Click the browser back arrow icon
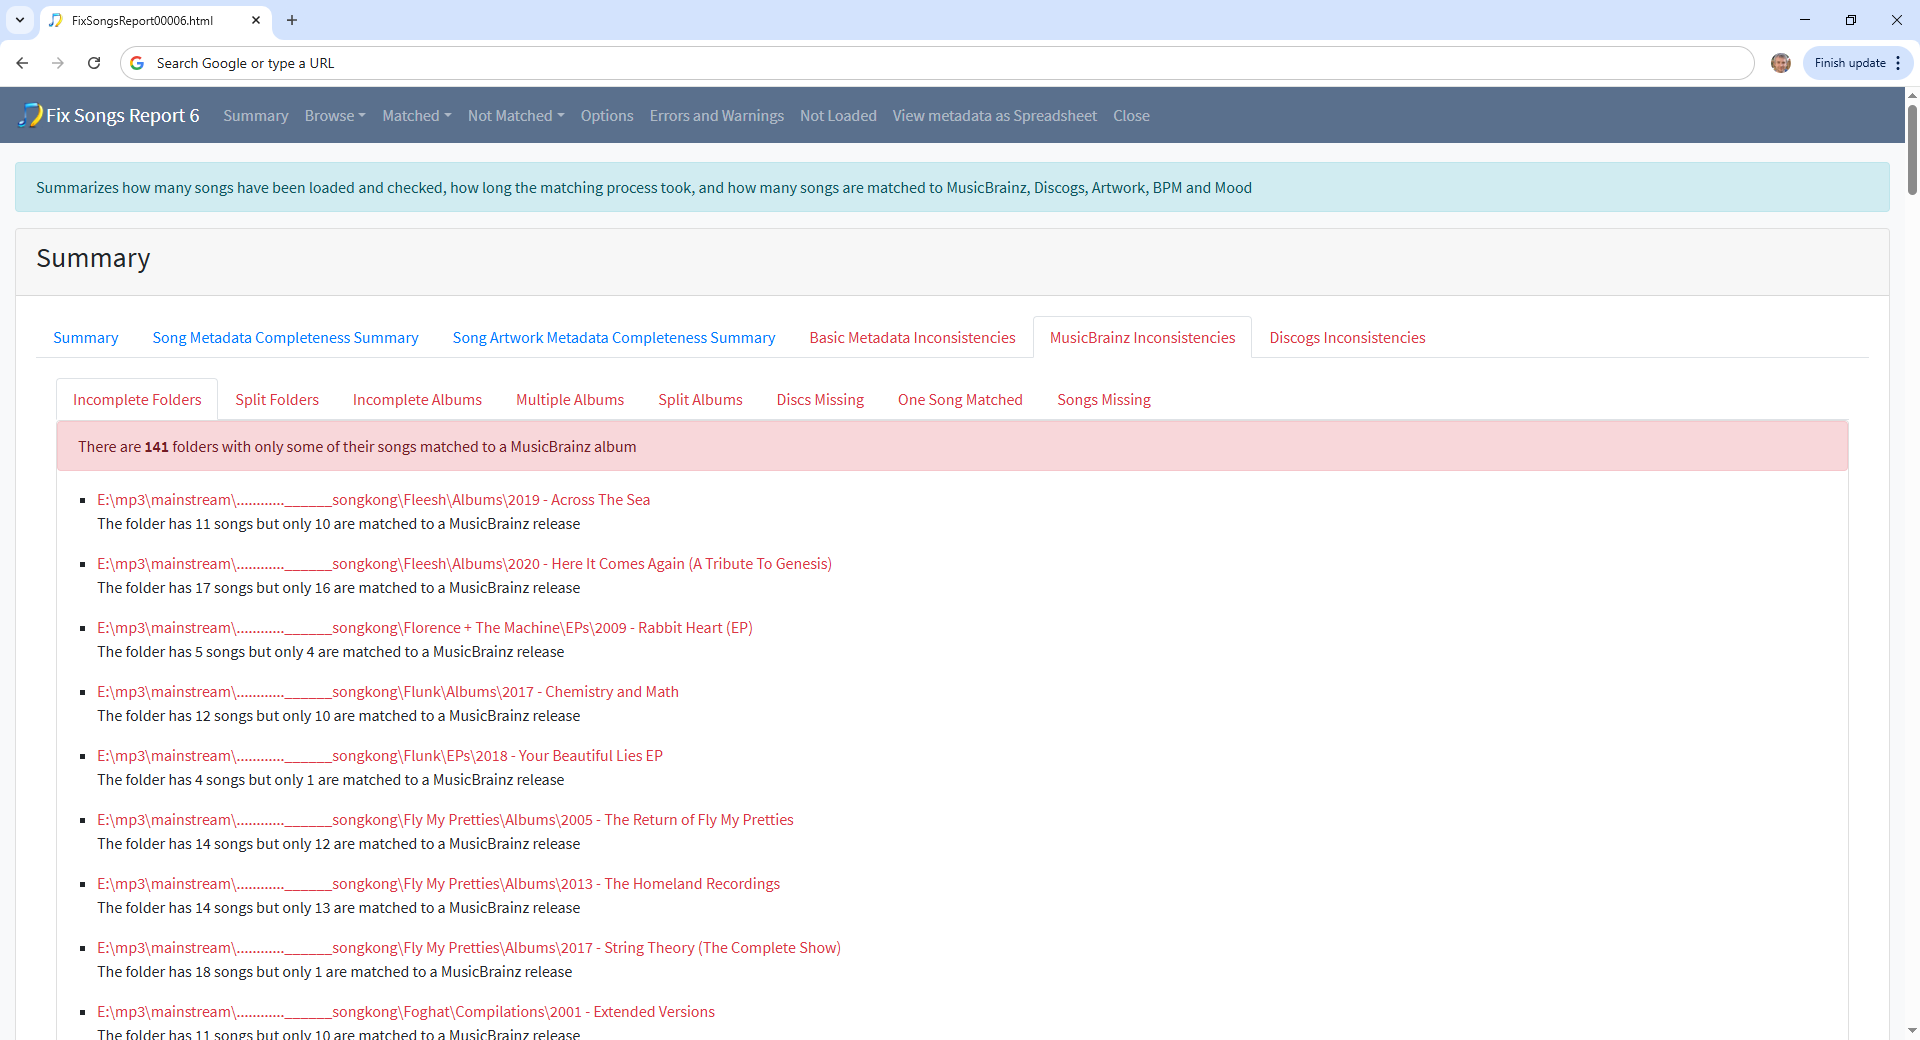Viewport: 1920px width, 1040px height. (x=22, y=63)
